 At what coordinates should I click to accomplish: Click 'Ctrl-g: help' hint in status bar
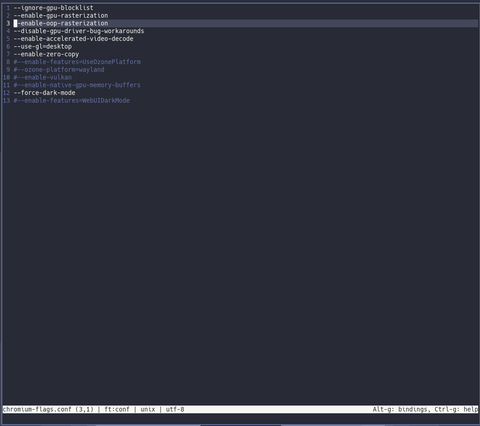456,409
